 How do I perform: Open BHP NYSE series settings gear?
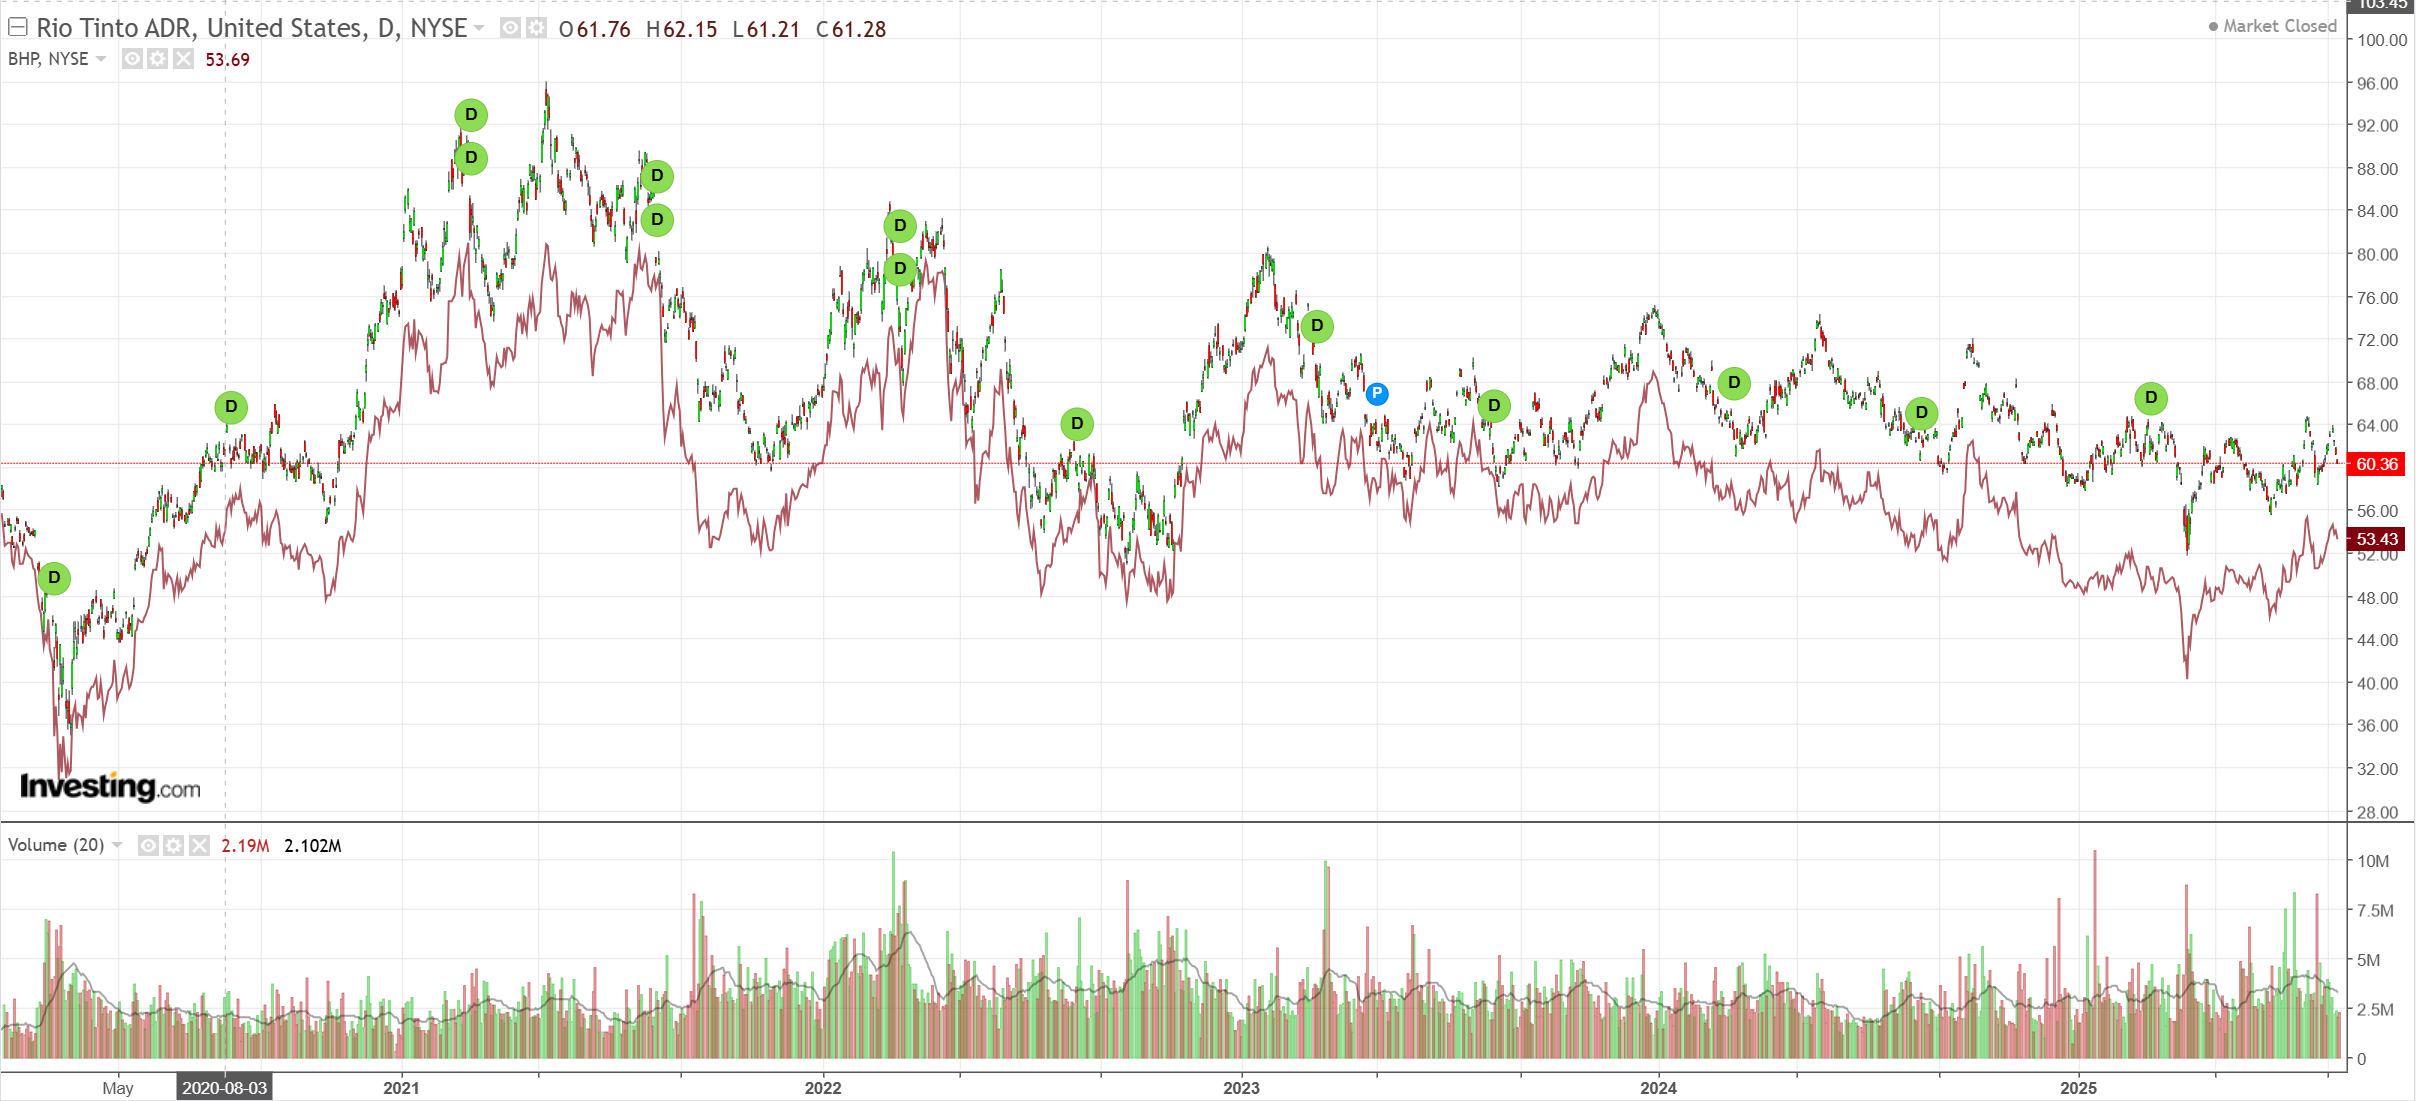point(157,59)
